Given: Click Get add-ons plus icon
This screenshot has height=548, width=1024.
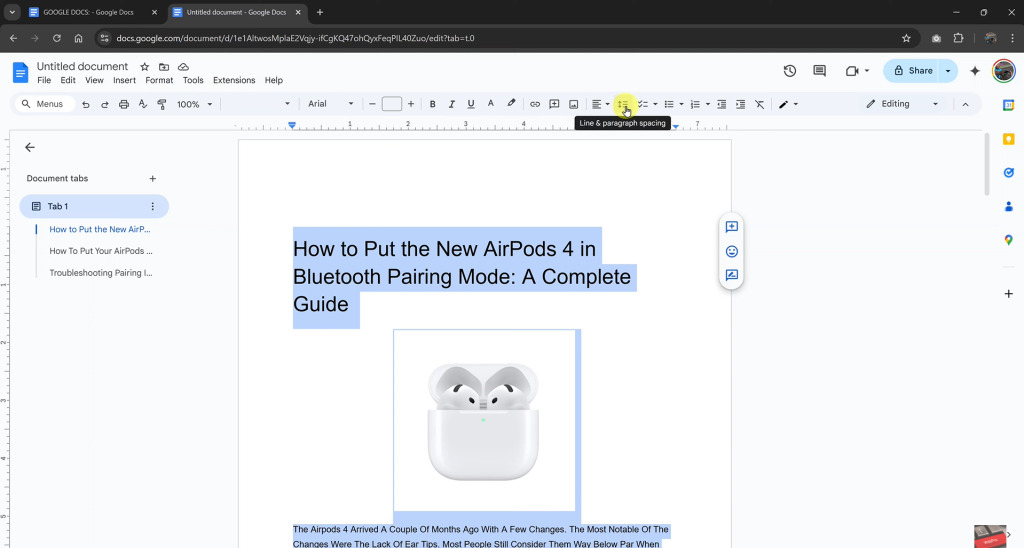Looking at the screenshot, I should [1008, 294].
